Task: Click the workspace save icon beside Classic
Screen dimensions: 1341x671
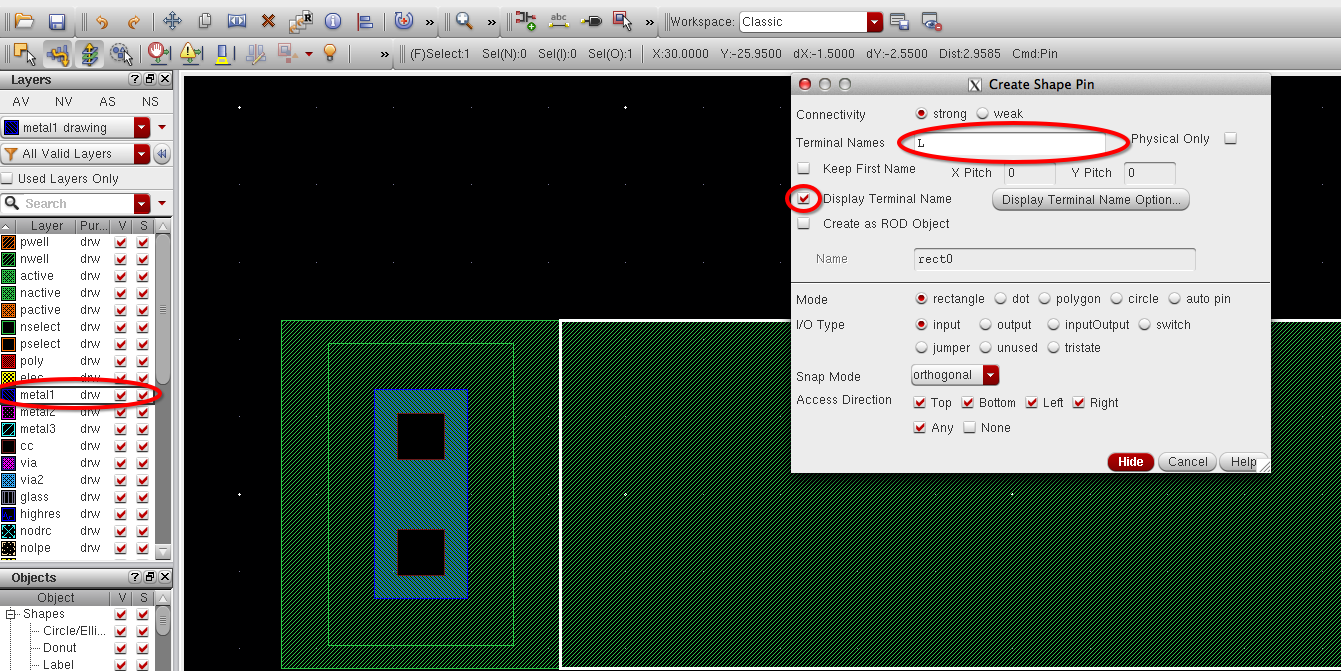Action: [x=899, y=22]
